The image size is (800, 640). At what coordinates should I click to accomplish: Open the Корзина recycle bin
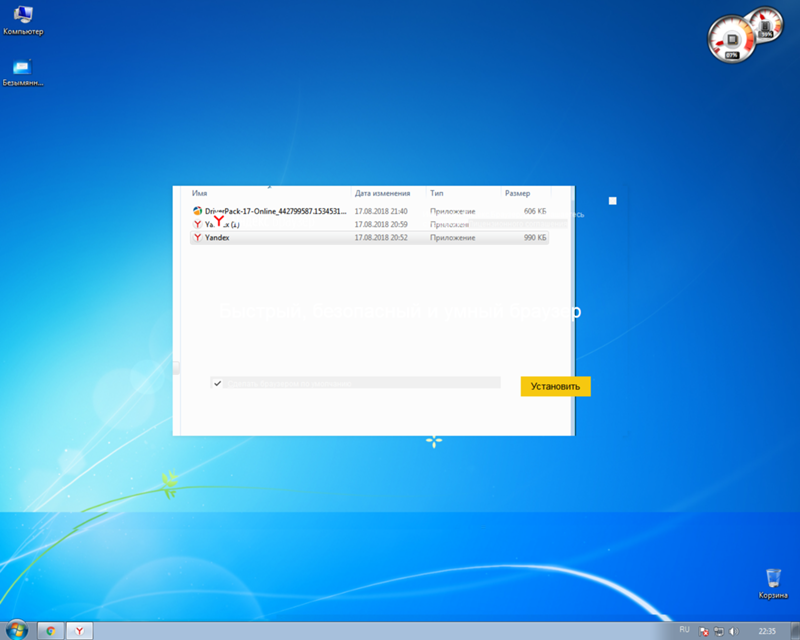point(773,583)
